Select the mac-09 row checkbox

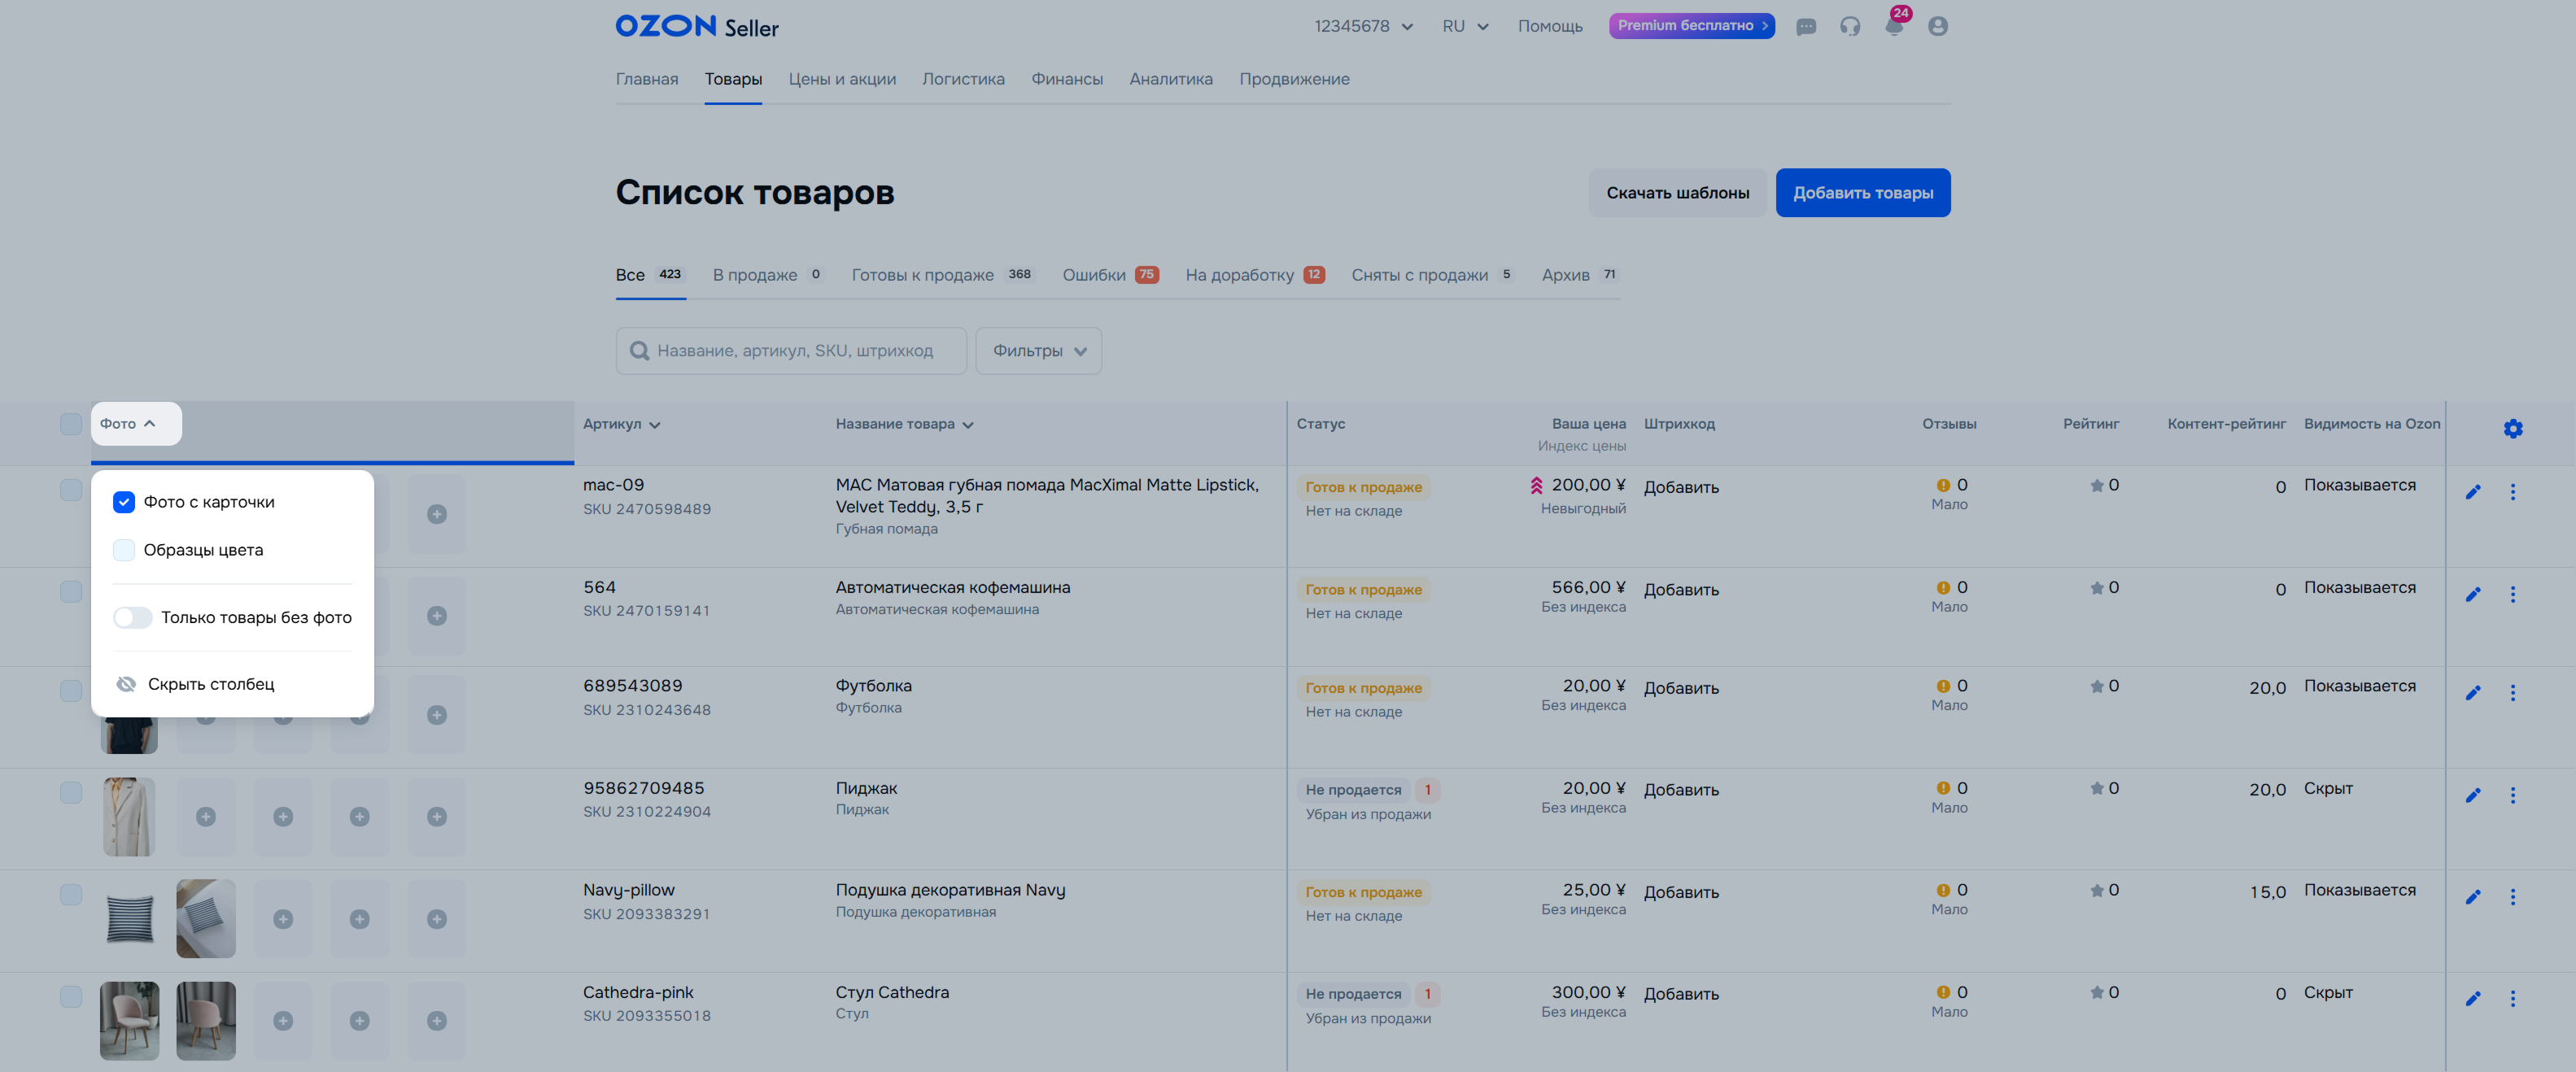coord(71,490)
